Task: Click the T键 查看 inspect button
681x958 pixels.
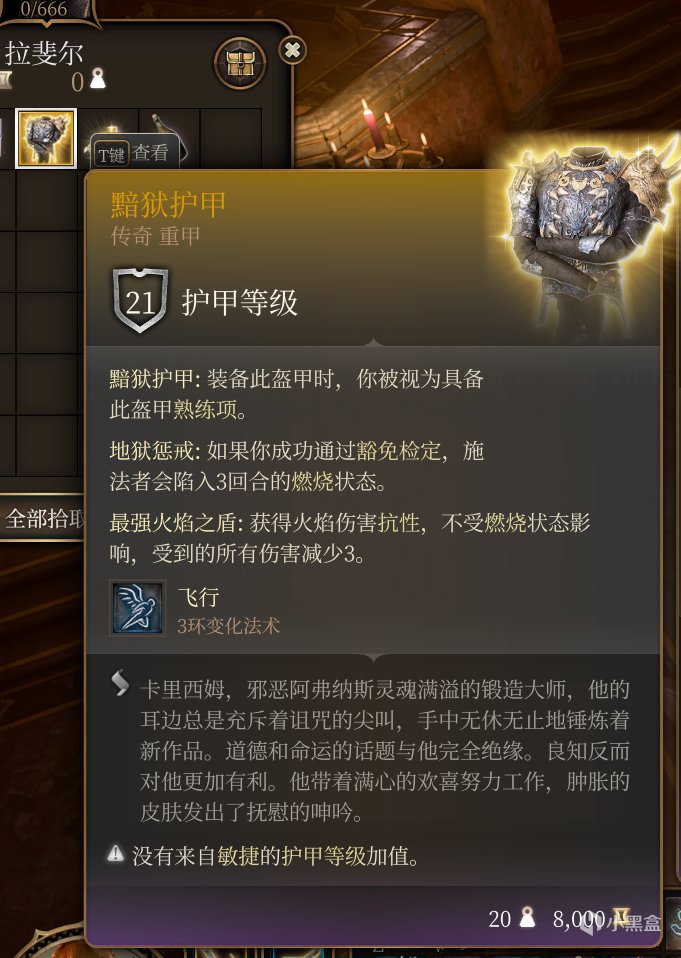Action: (x=134, y=154)
